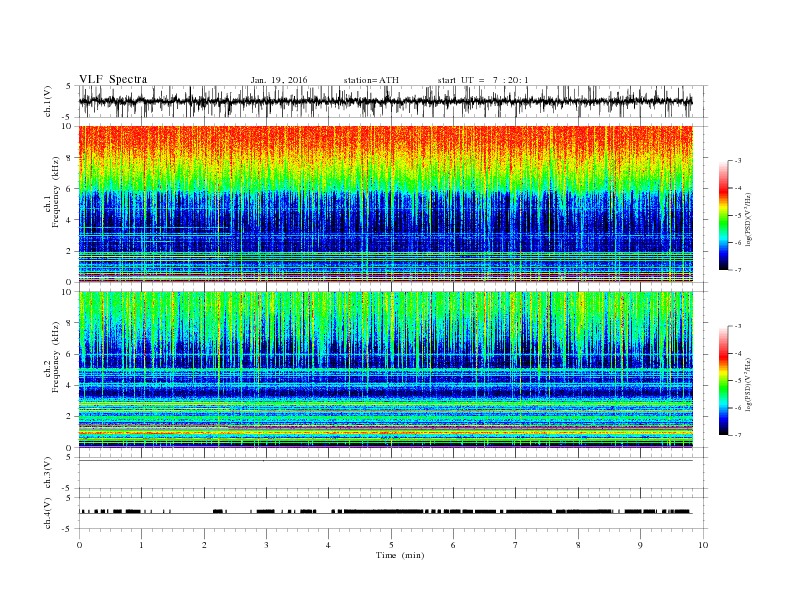The width and height of the screenshot is (792, 612).
Task: Click the time axis tick label "0"
Action: point(79,545)
